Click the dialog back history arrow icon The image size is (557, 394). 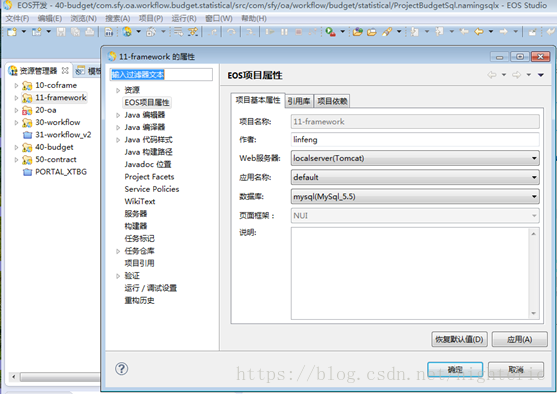click(x=492, y=75)
